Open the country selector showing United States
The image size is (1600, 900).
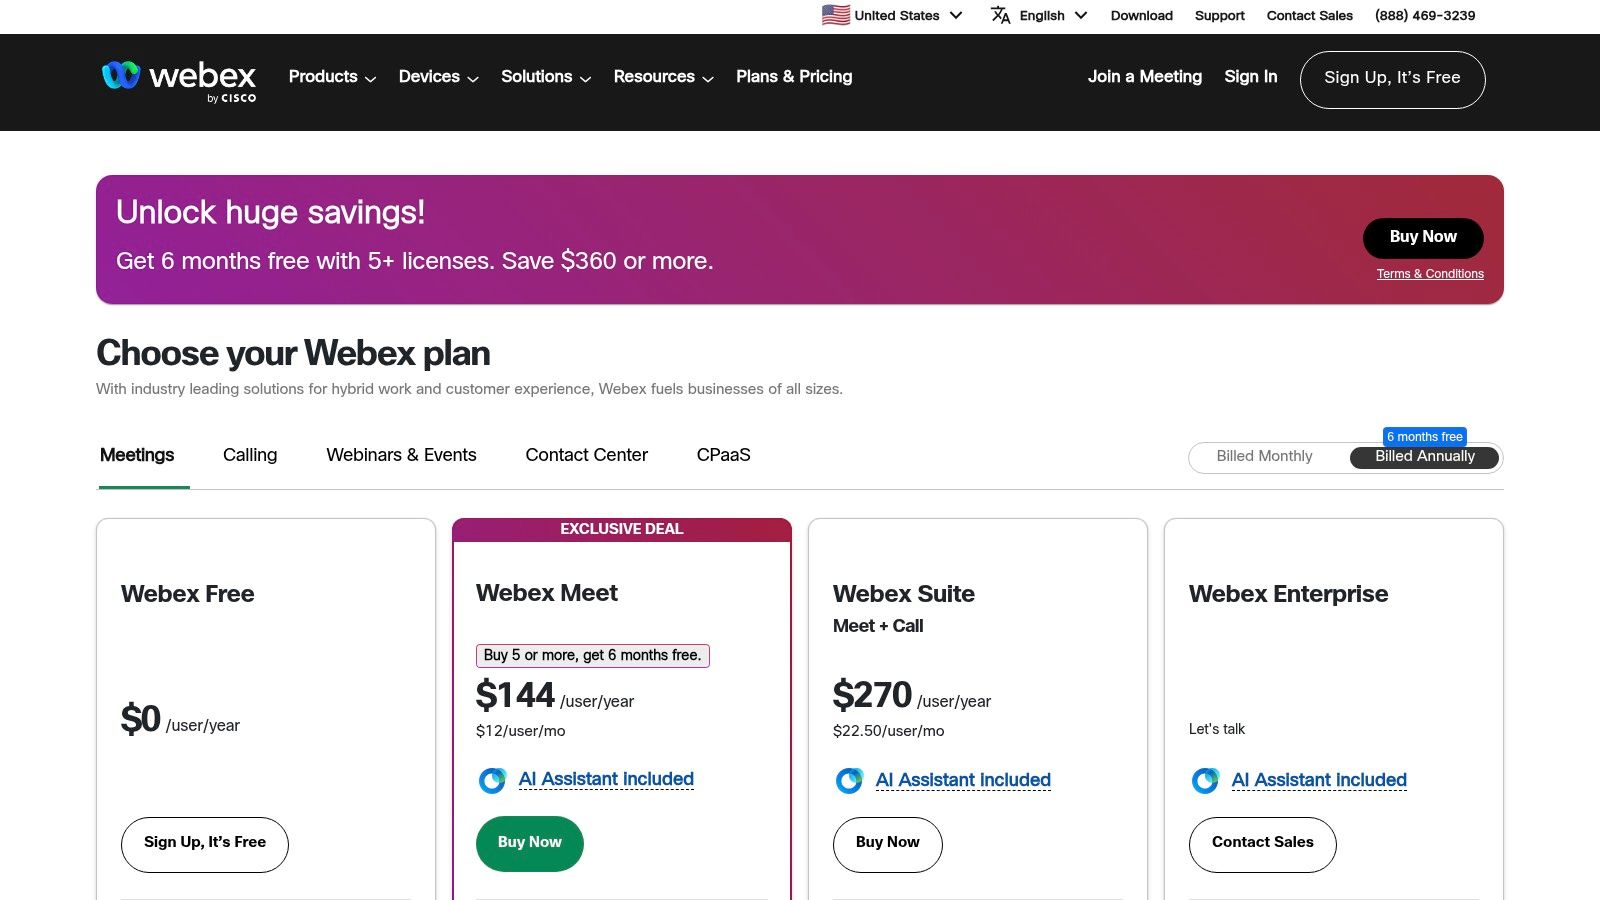(x=893, y=15)
